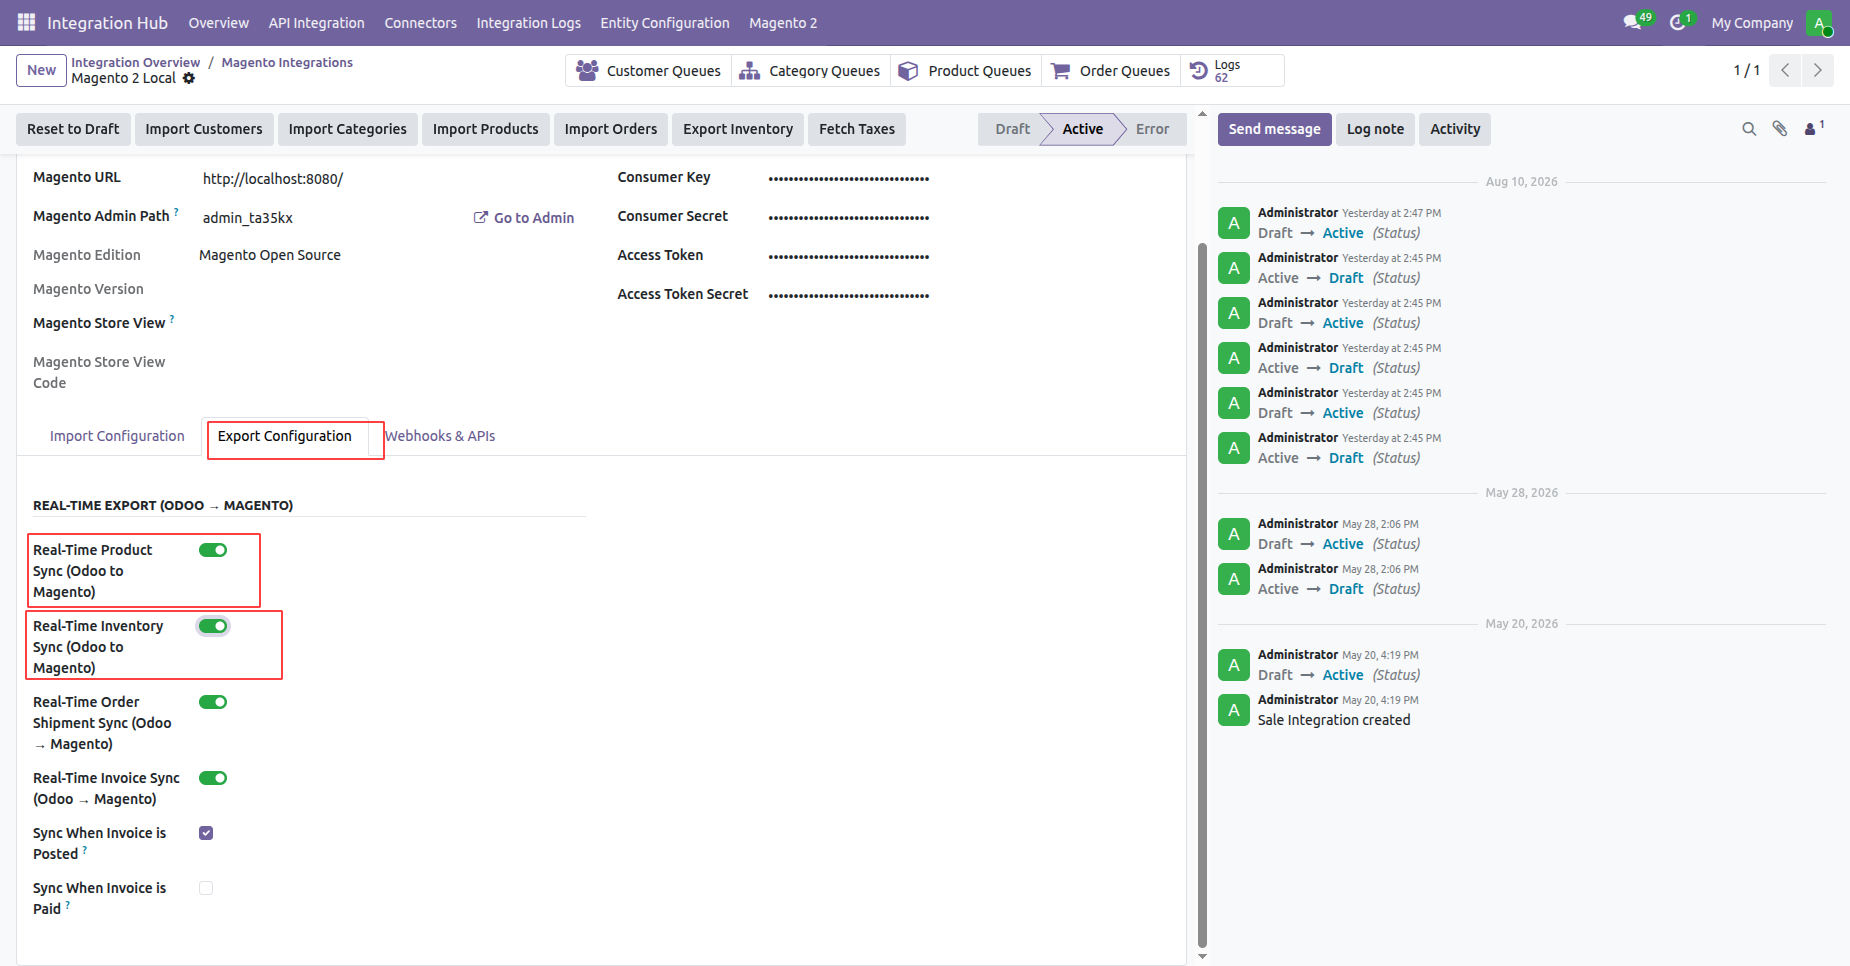Image resolution: width=1850 pixels, height=966 pixels.
Task: Open help tooltip for Magento Admin Path
Action: [x=176, y=212]
